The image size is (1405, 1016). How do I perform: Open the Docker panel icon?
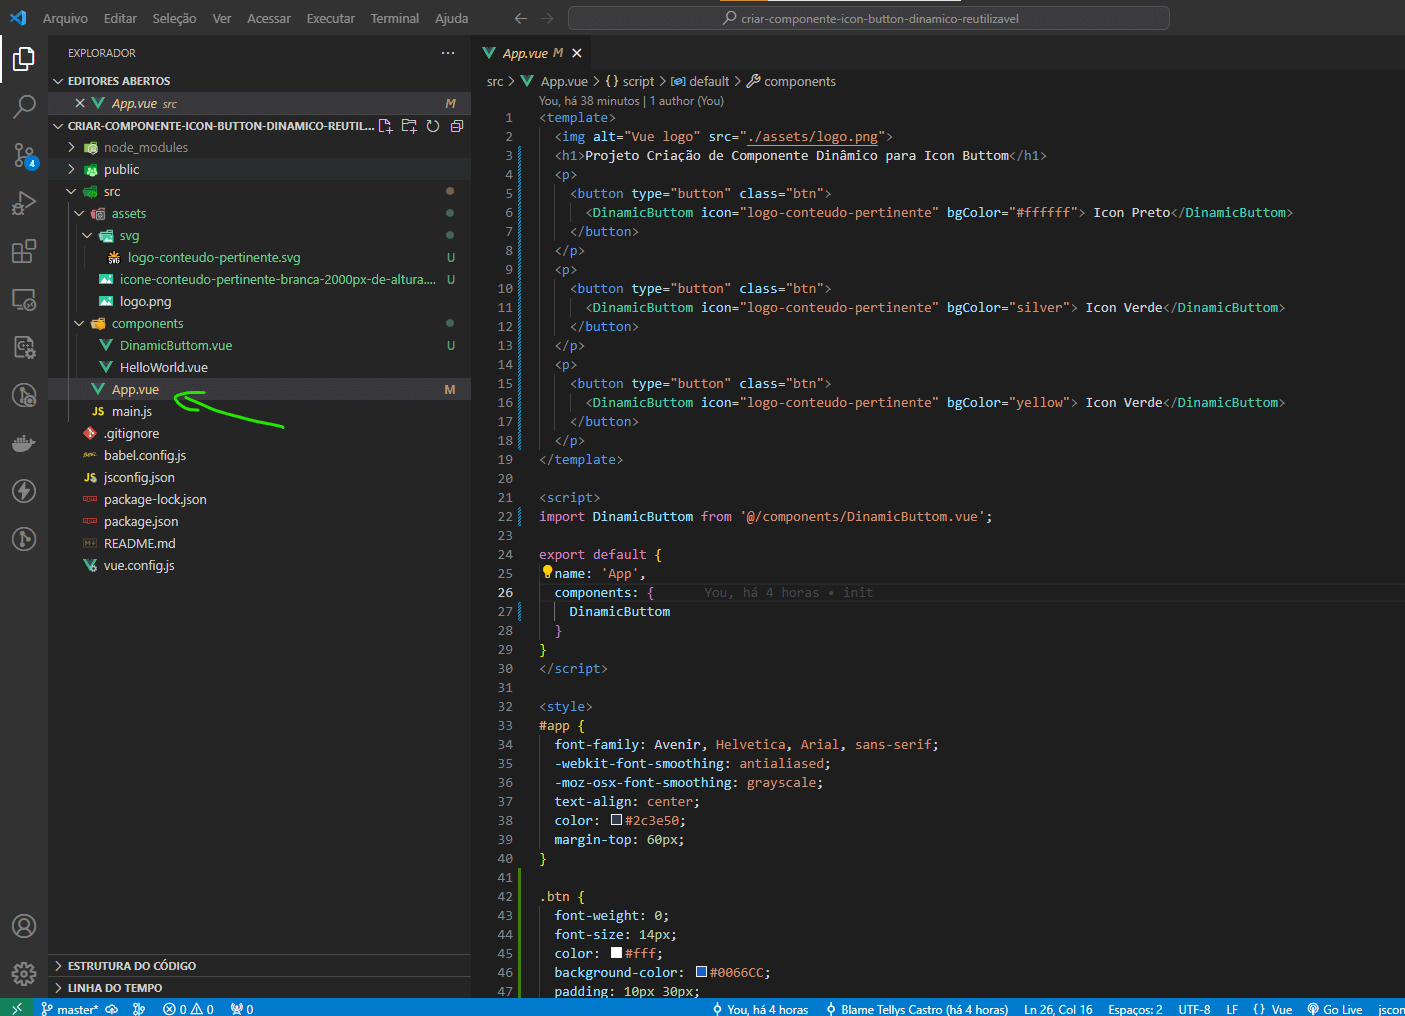[24, 443]
